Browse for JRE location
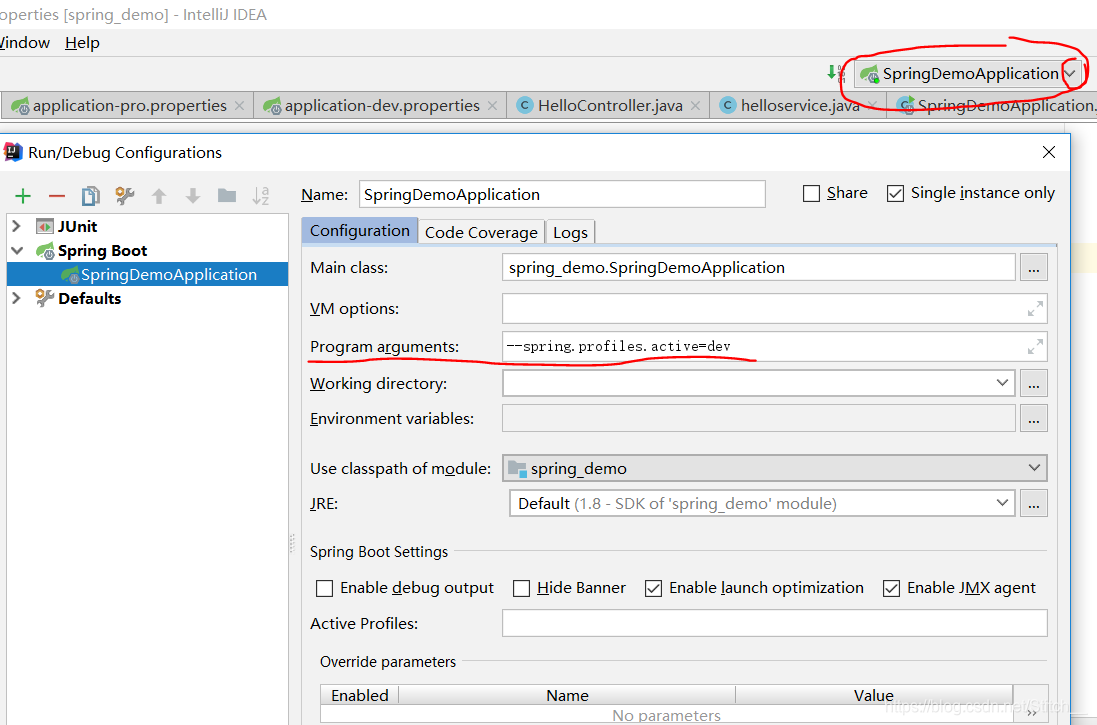Viewport: 1097px width, 725px height. [1033, 503]
